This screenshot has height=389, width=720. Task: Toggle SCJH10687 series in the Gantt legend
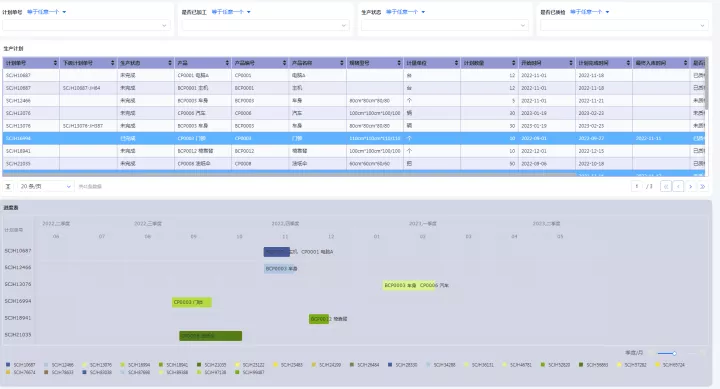21,365
